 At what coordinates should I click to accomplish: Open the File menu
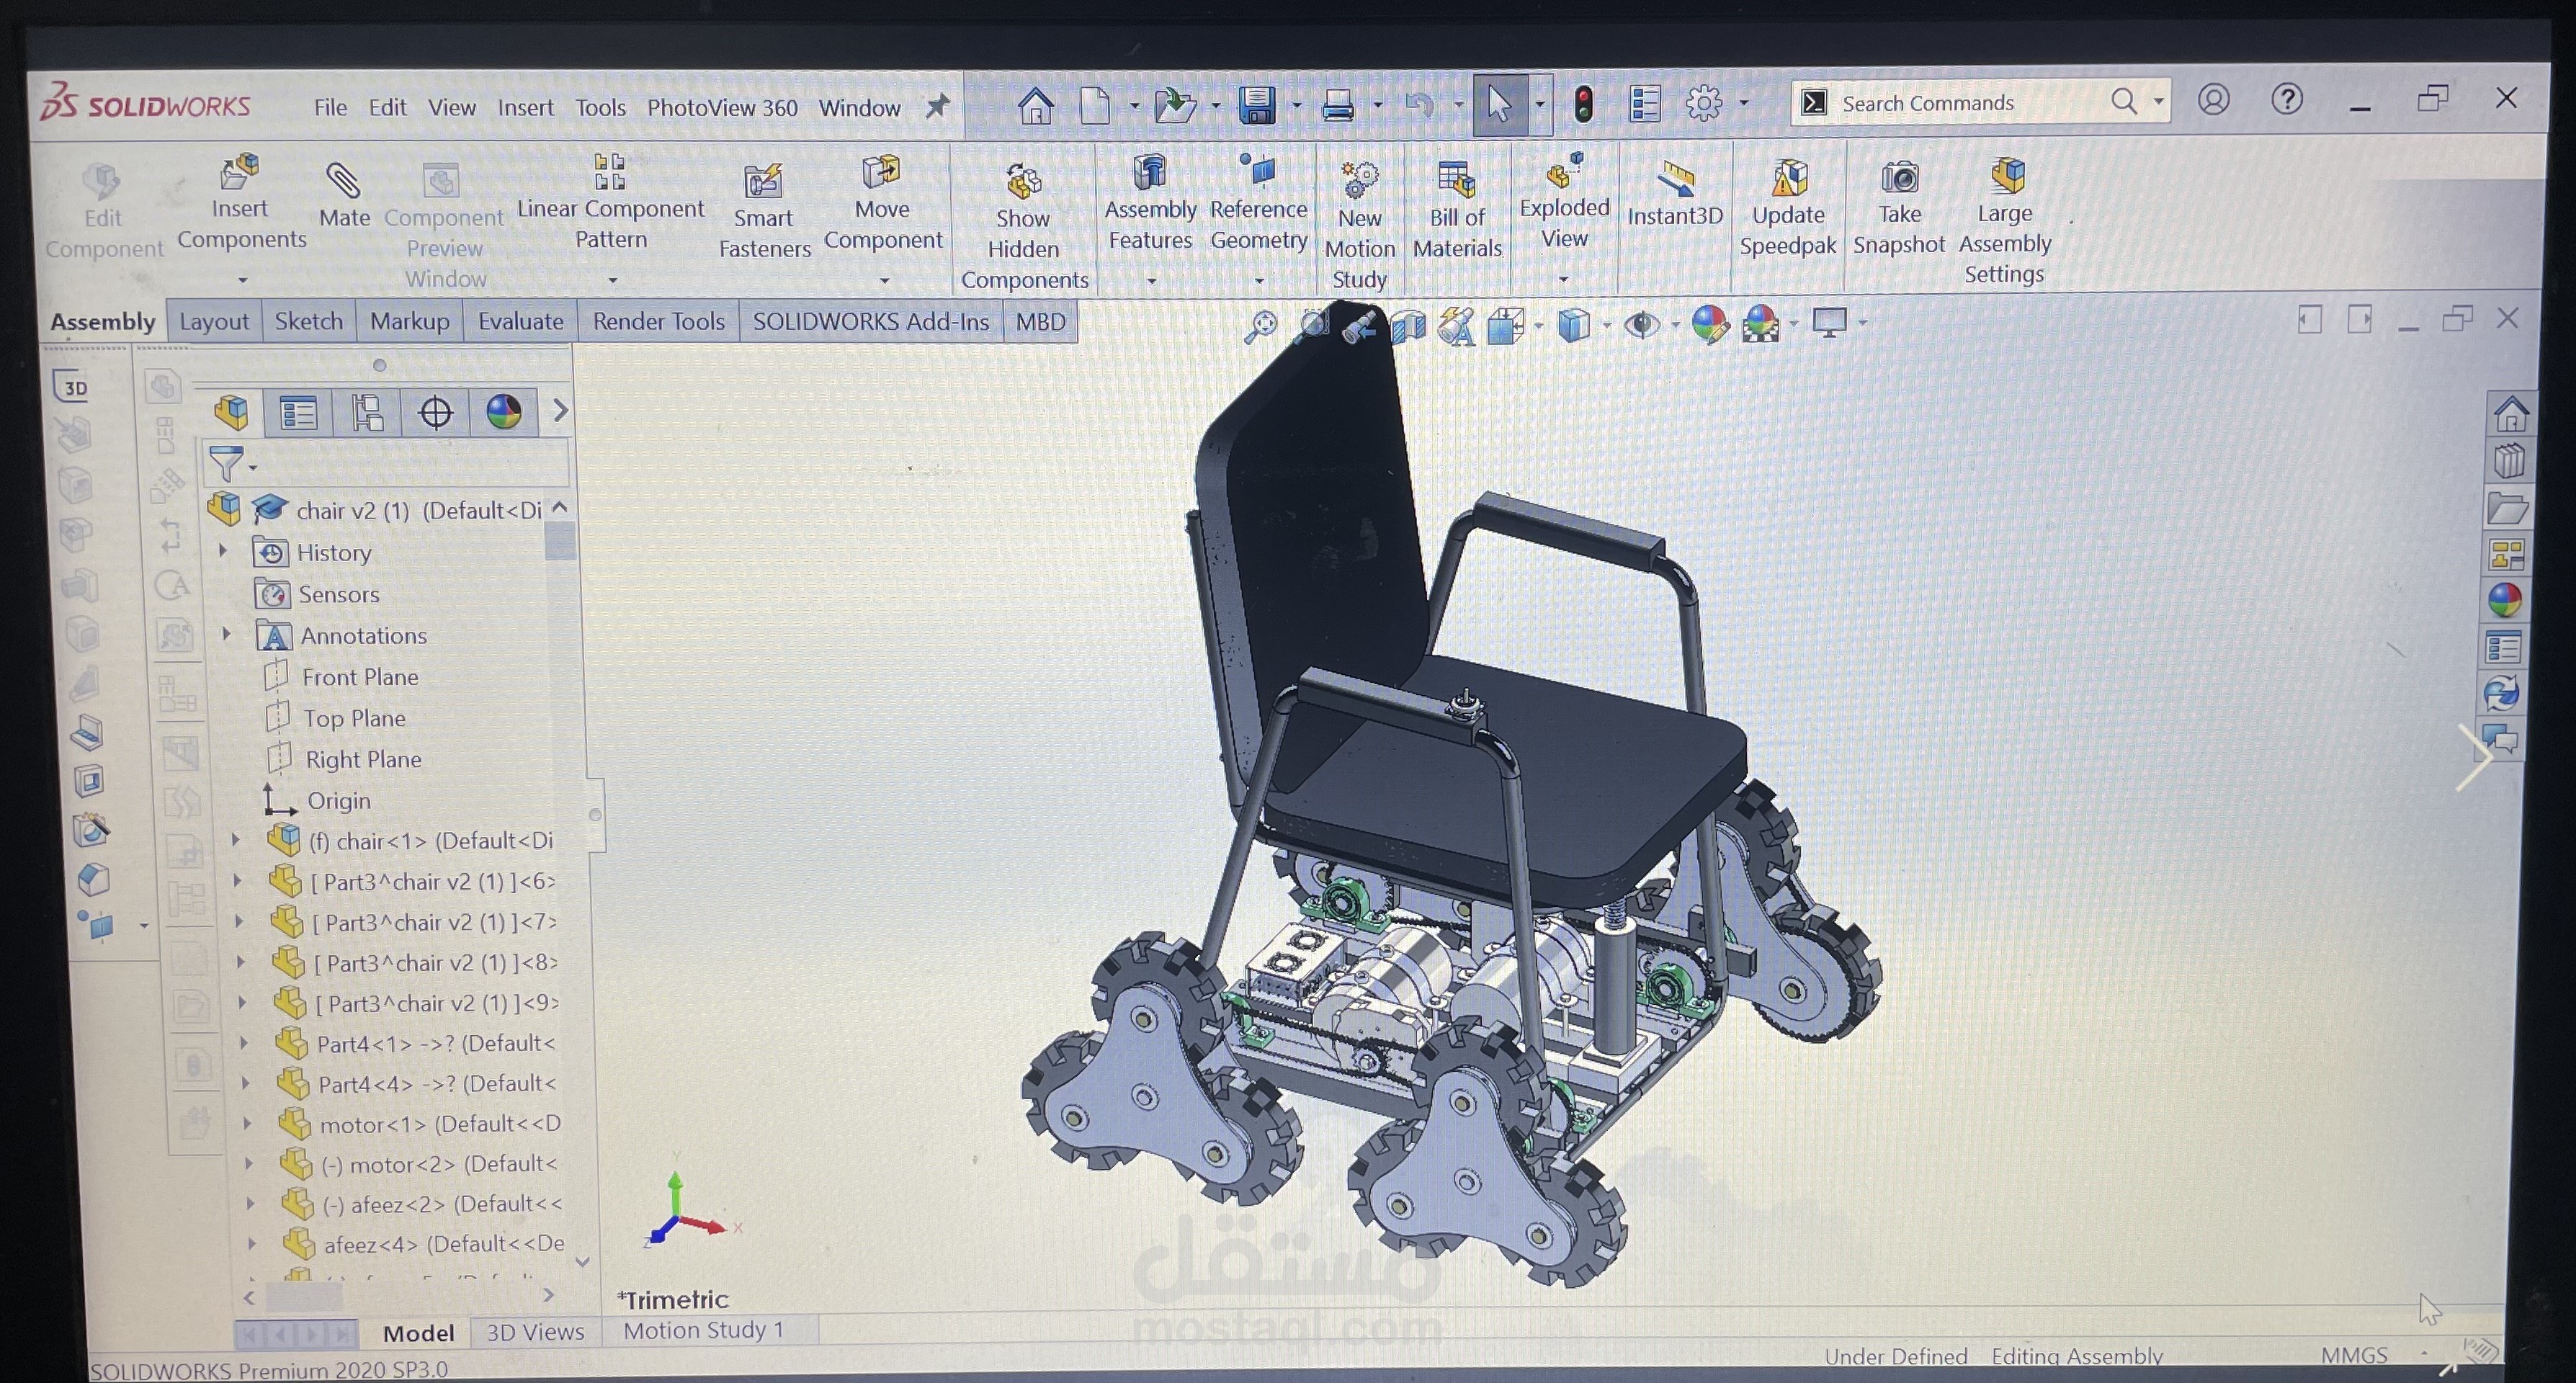tap(330, 107)
